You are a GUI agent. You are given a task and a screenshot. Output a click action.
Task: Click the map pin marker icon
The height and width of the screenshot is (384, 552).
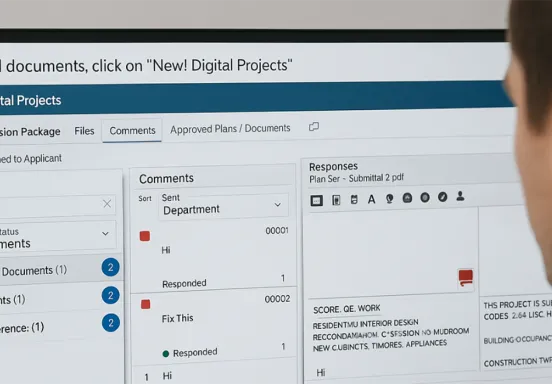(x=389, y=199)
